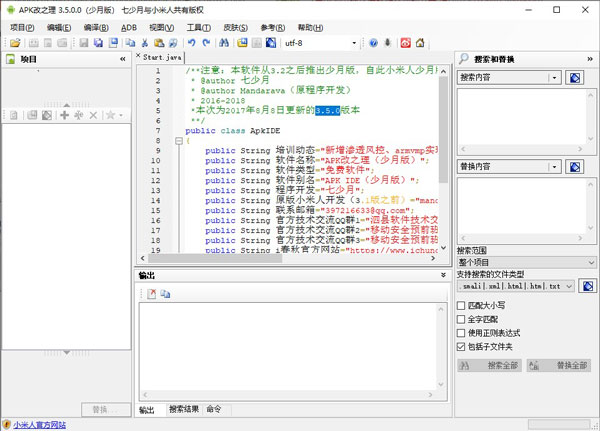Open the 替换内容 dropdown arrow

(554, 167)
